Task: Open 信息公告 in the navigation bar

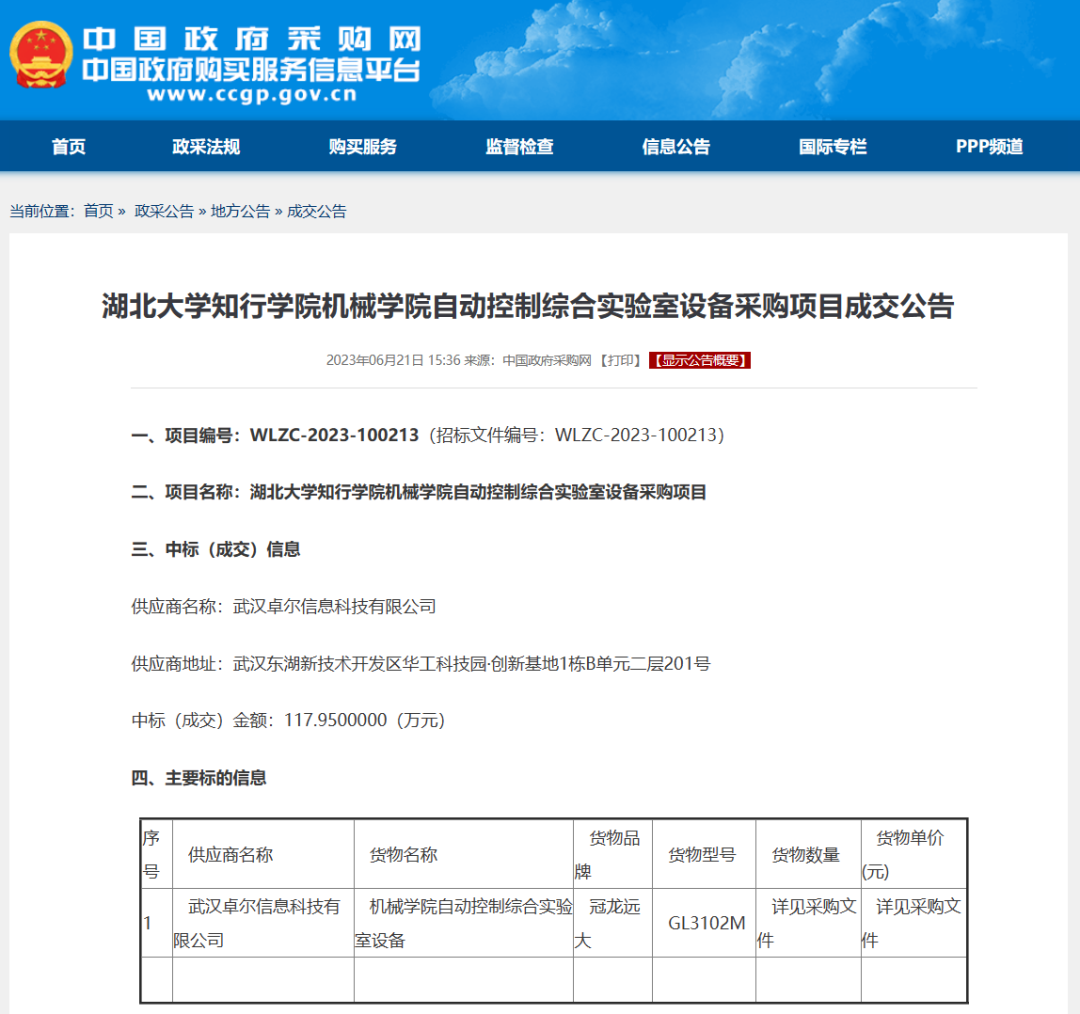Action: pyautogui.click(x=676, y=147)
